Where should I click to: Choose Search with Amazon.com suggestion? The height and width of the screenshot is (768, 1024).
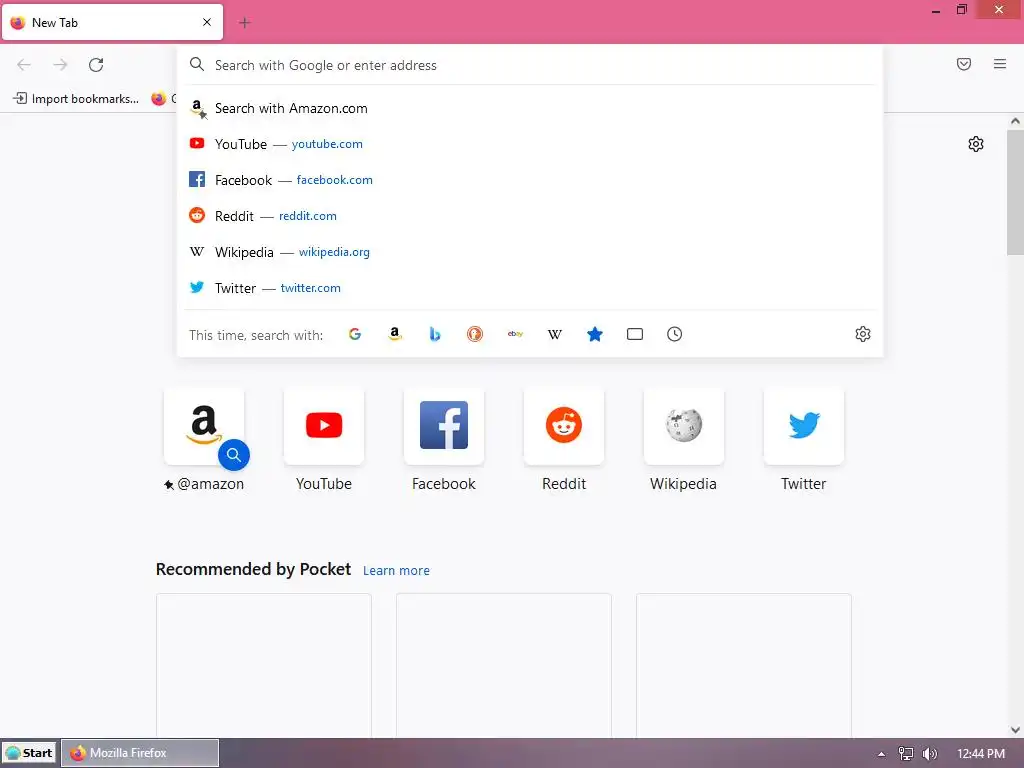530,108
